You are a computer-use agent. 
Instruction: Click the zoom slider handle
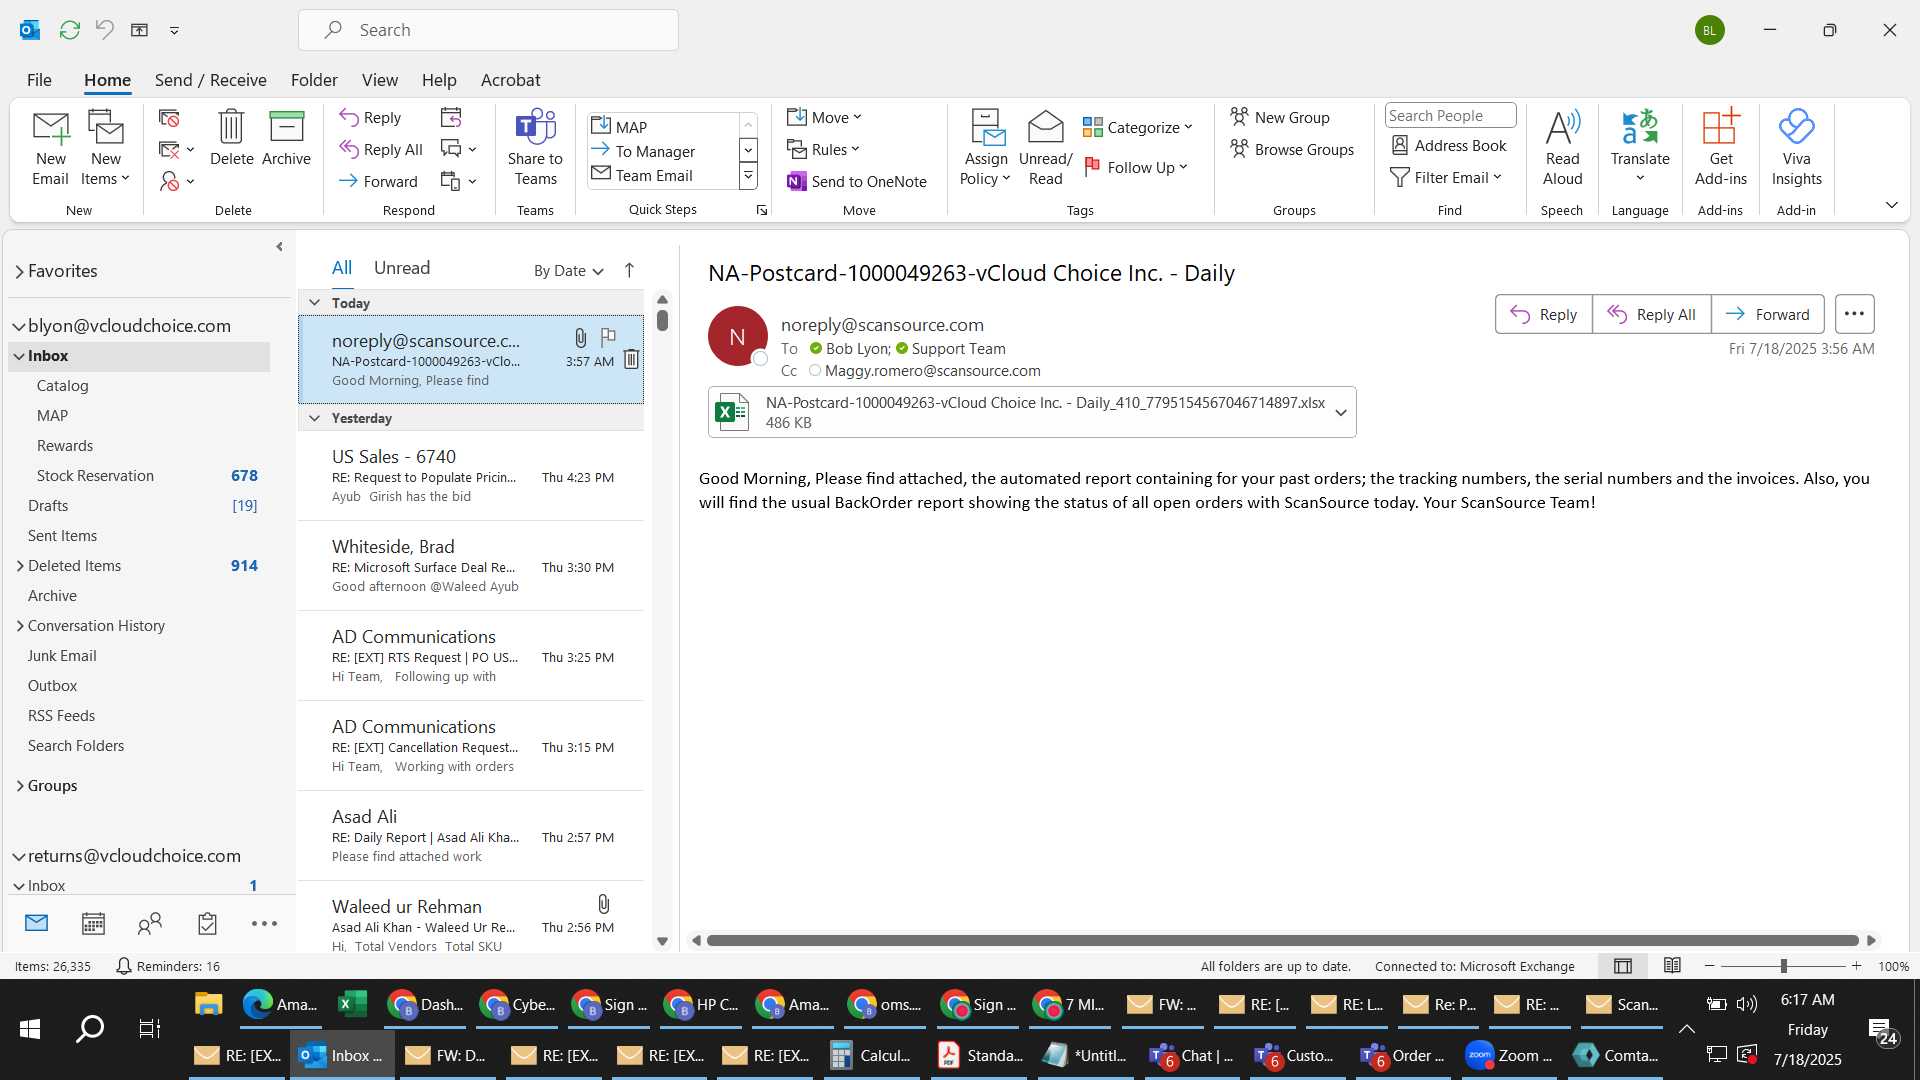point(1783,966)
